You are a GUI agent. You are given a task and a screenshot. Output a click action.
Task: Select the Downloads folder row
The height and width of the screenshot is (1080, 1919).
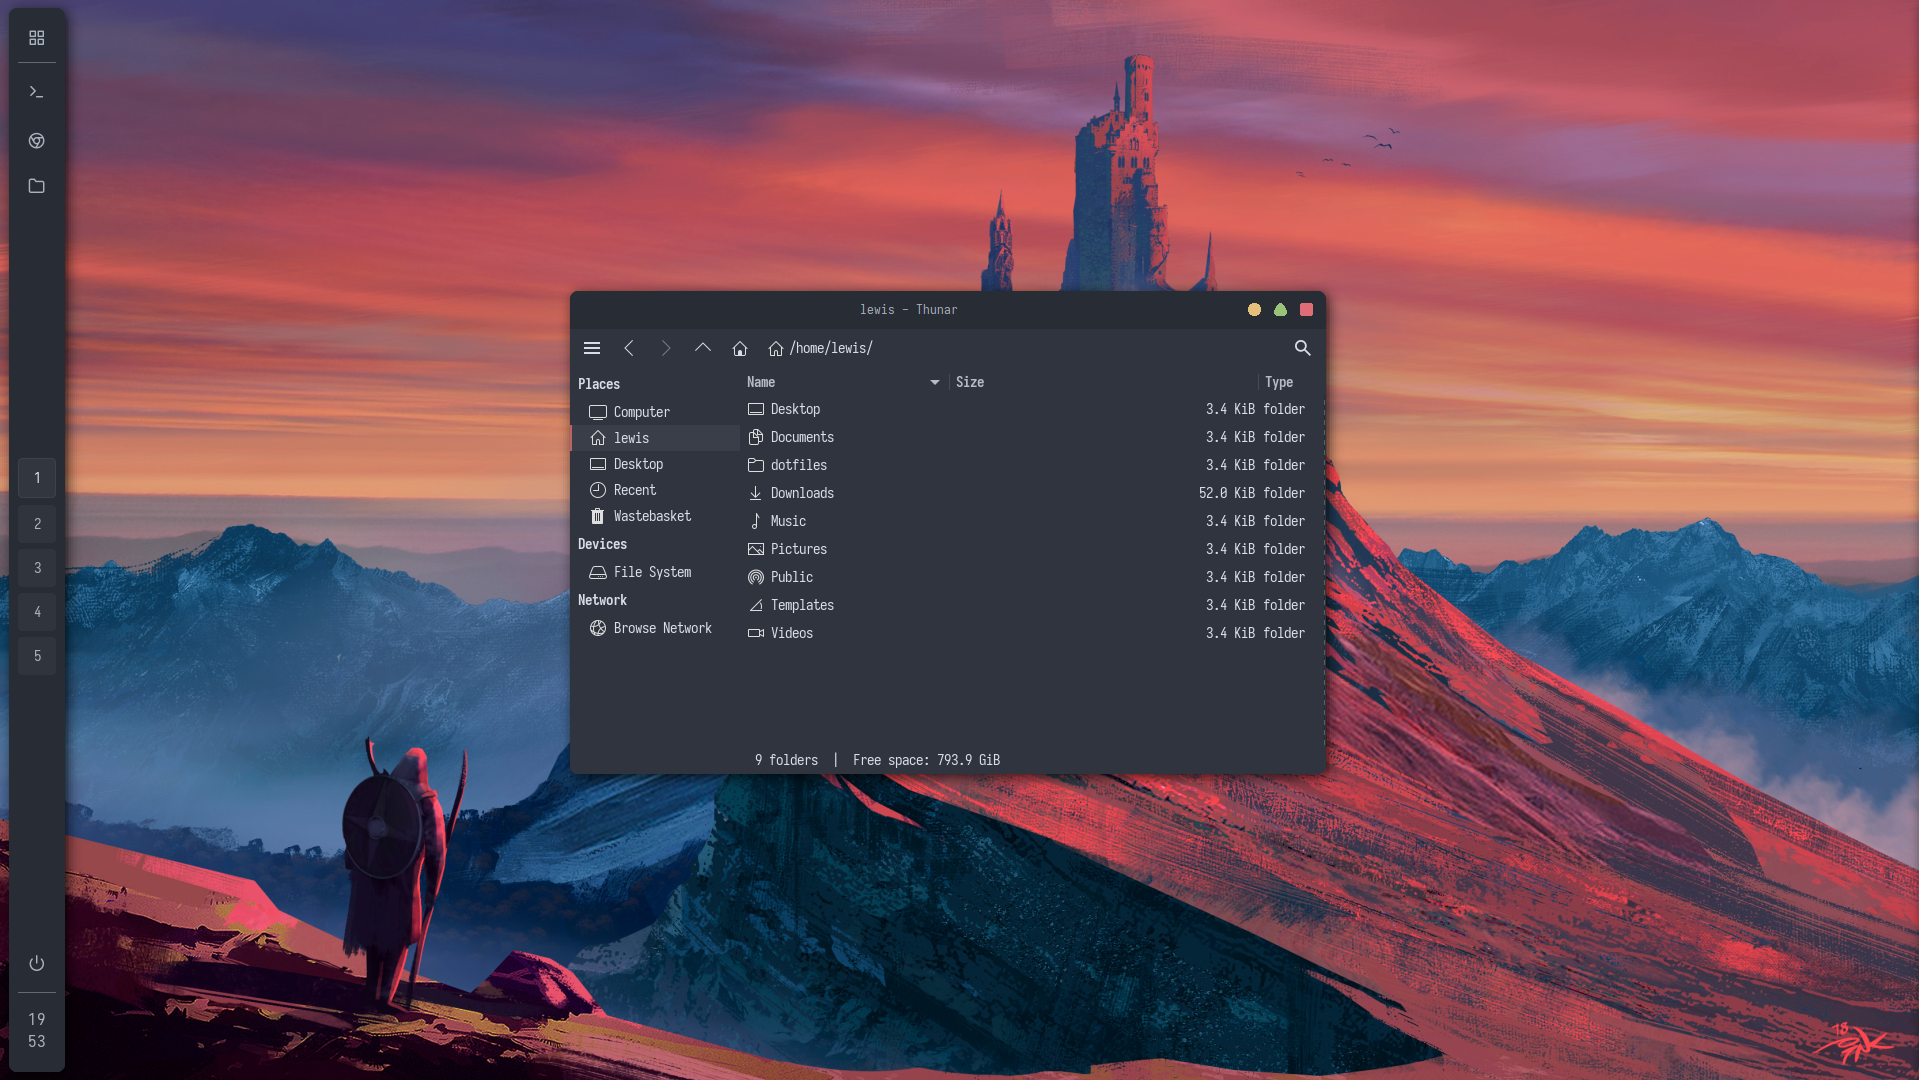coord(1032,493)
